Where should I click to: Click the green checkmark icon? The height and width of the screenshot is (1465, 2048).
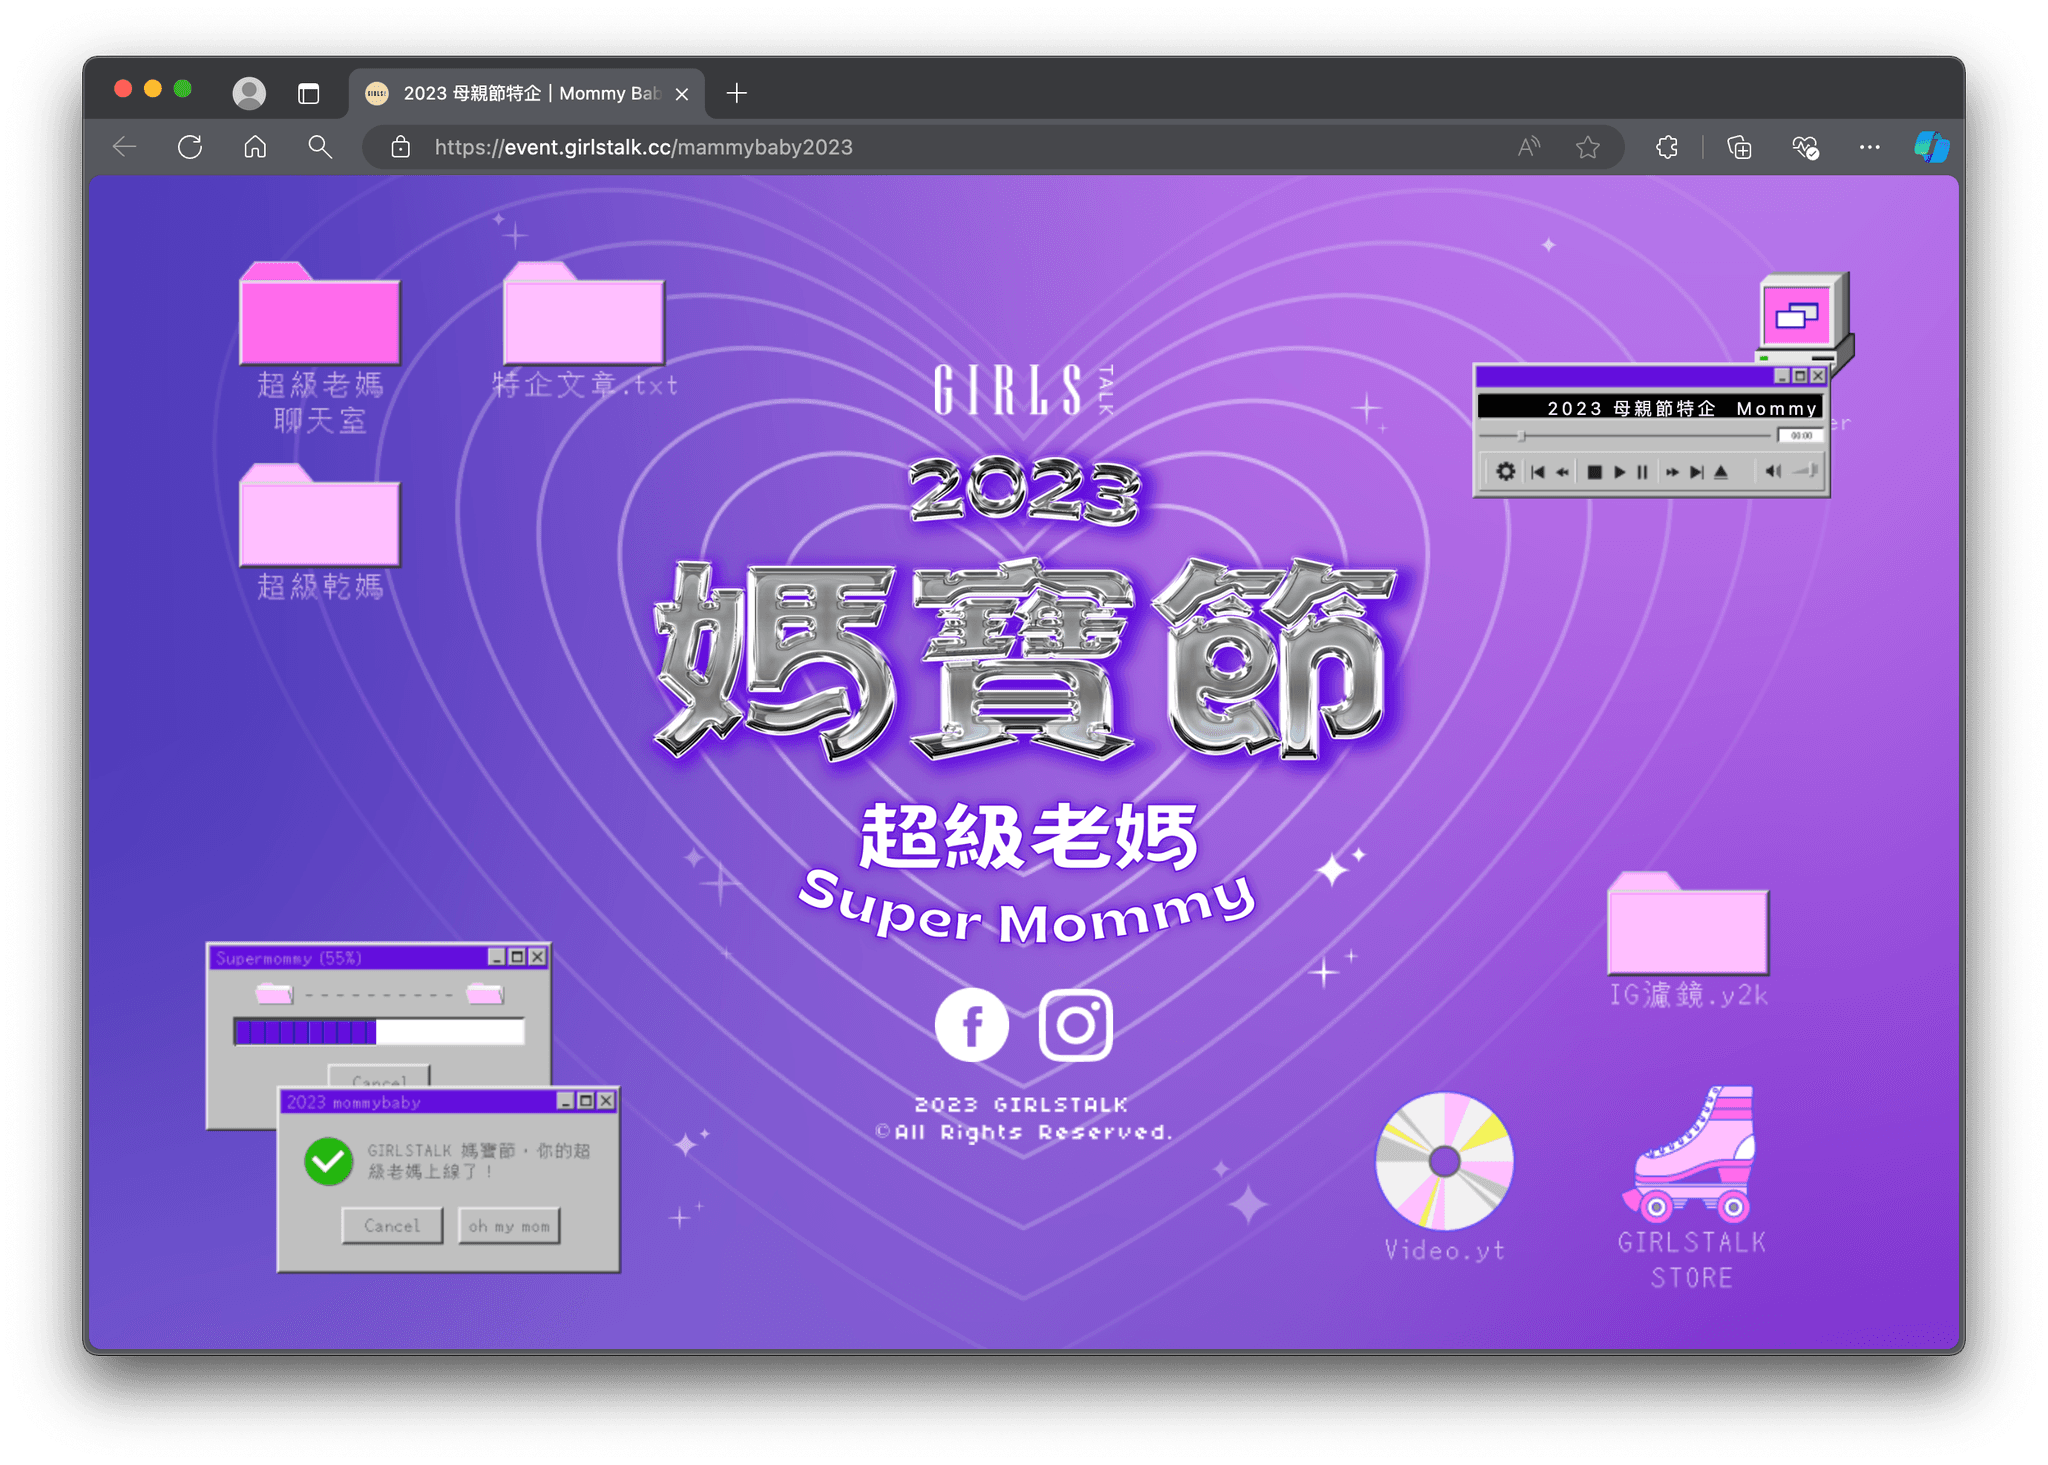click(329, 1161)
